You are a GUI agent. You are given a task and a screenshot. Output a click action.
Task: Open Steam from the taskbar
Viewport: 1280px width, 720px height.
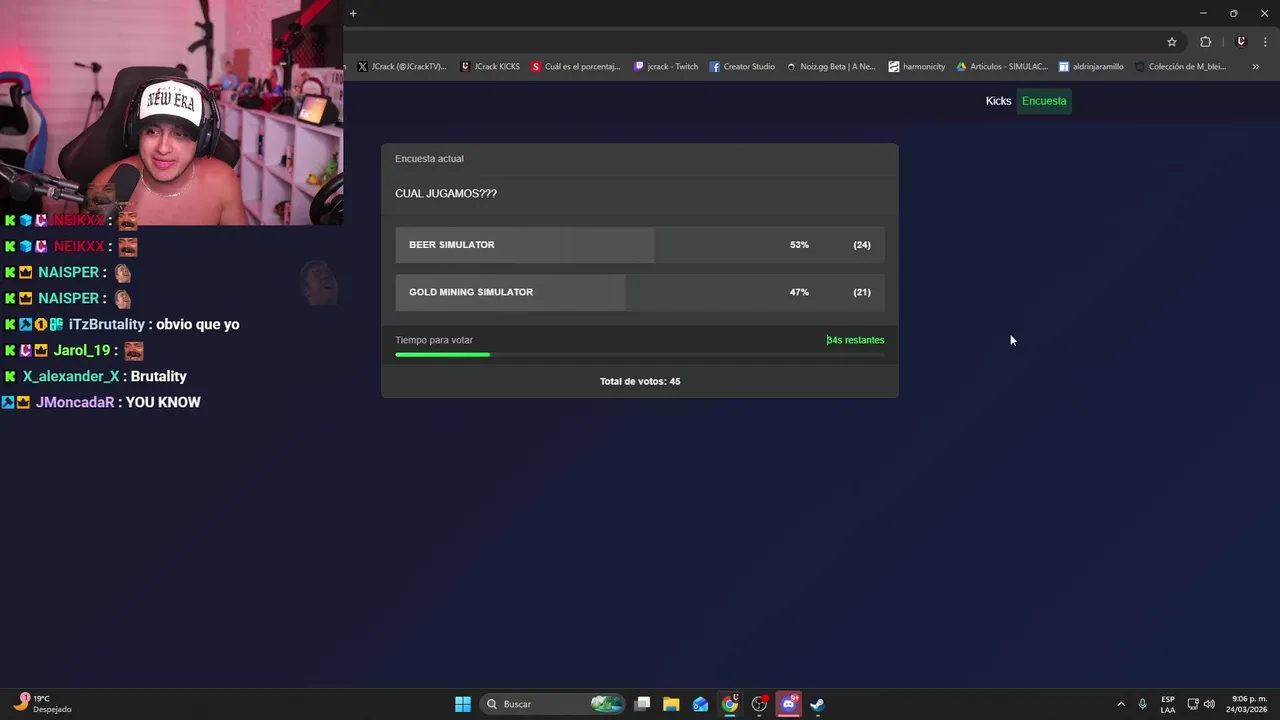click(x=817, y=704)
